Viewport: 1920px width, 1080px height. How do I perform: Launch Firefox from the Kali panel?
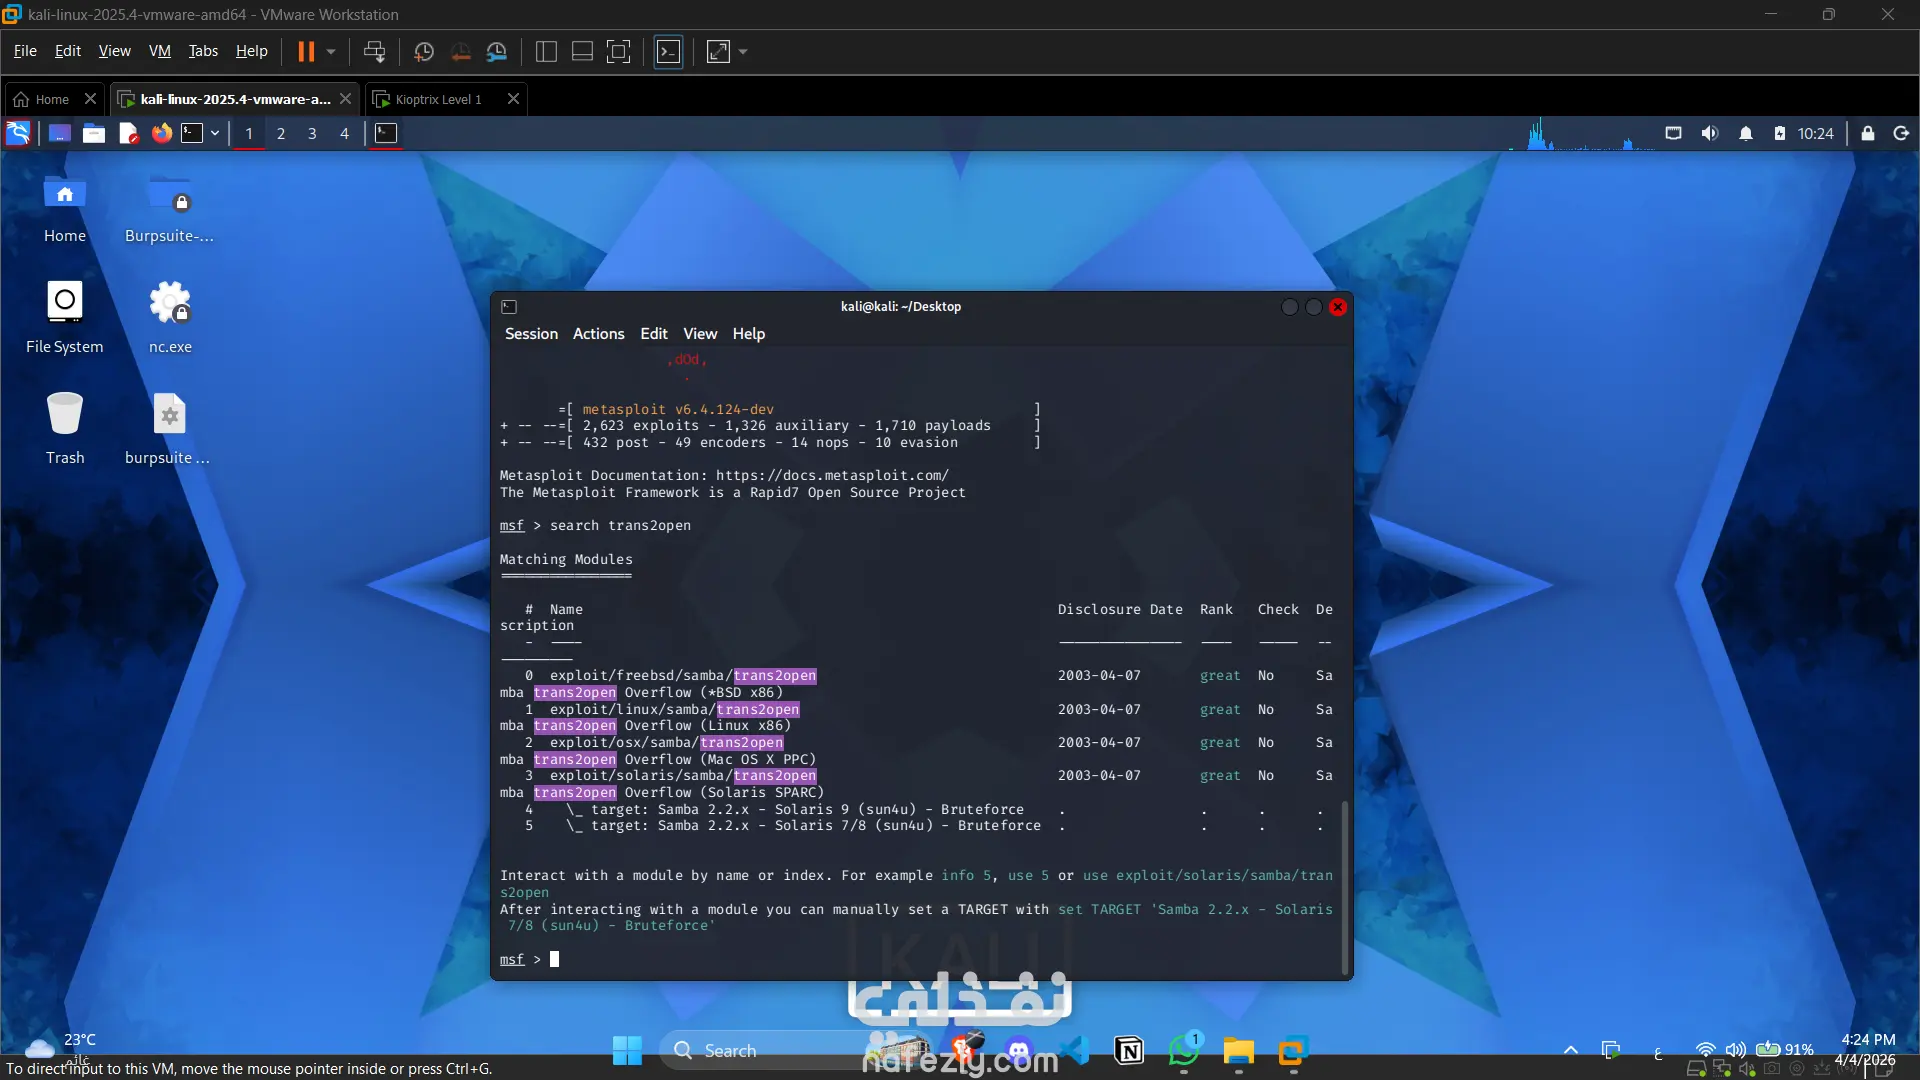pyautogui.click(x=161, y=133)
